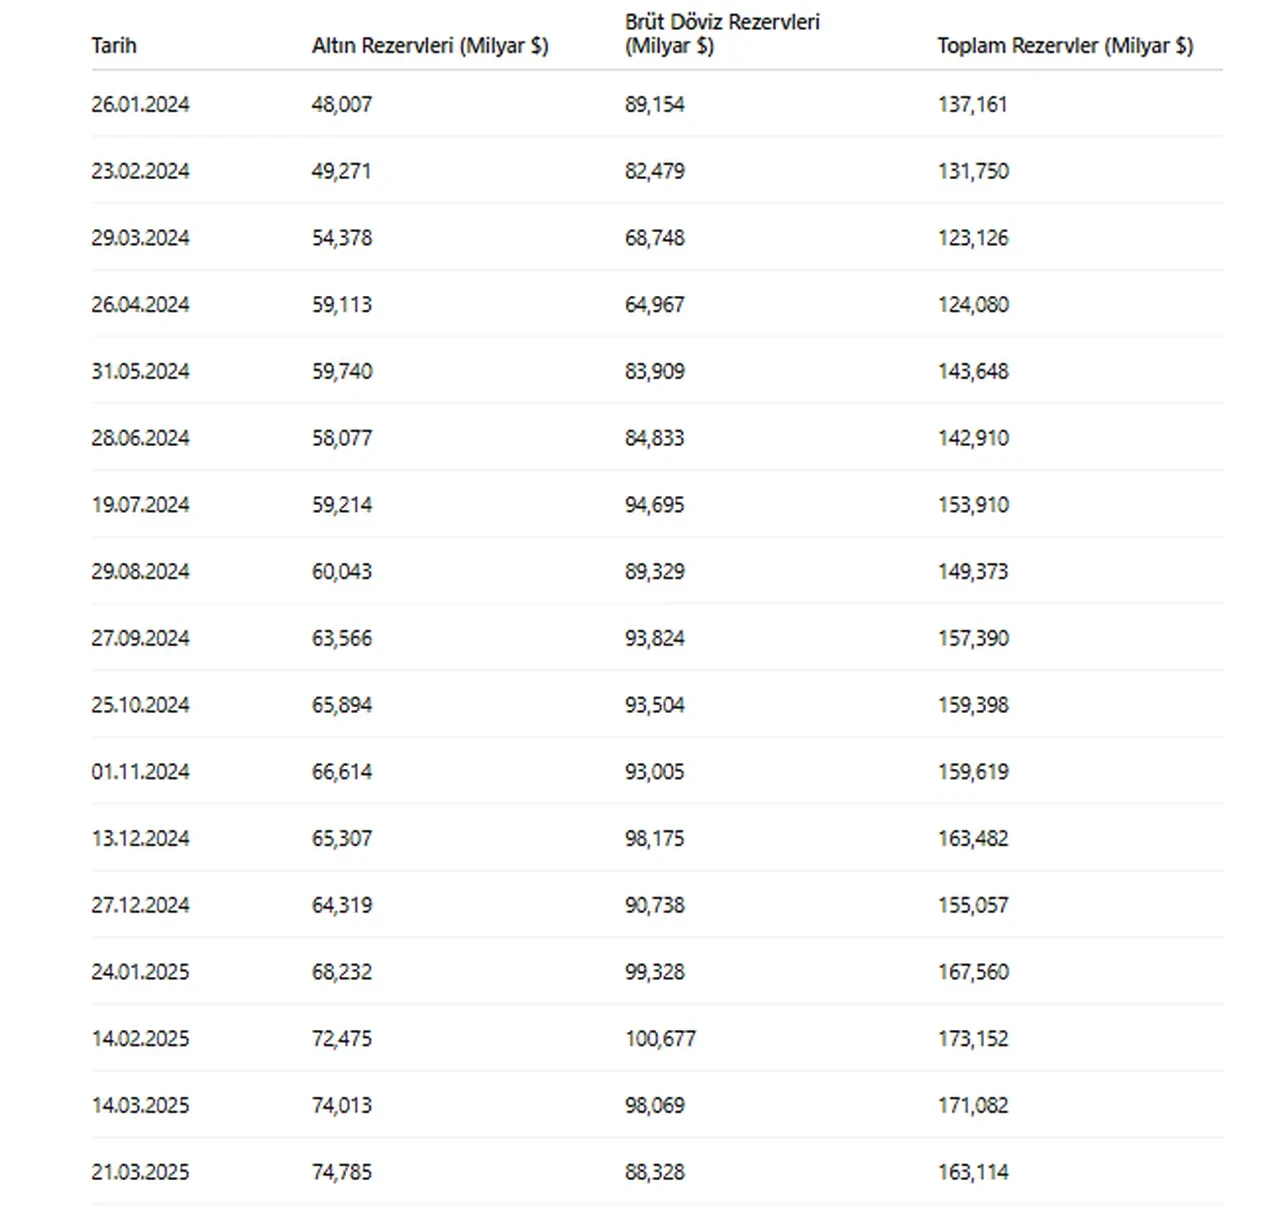Select gross FX value 93,824

coord(655,638)
